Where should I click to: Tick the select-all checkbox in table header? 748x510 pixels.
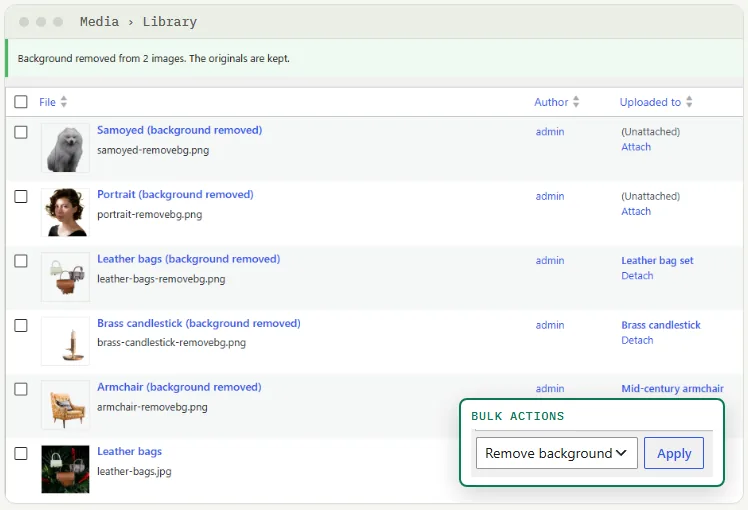pyautogui.click(x=21, y=102)
